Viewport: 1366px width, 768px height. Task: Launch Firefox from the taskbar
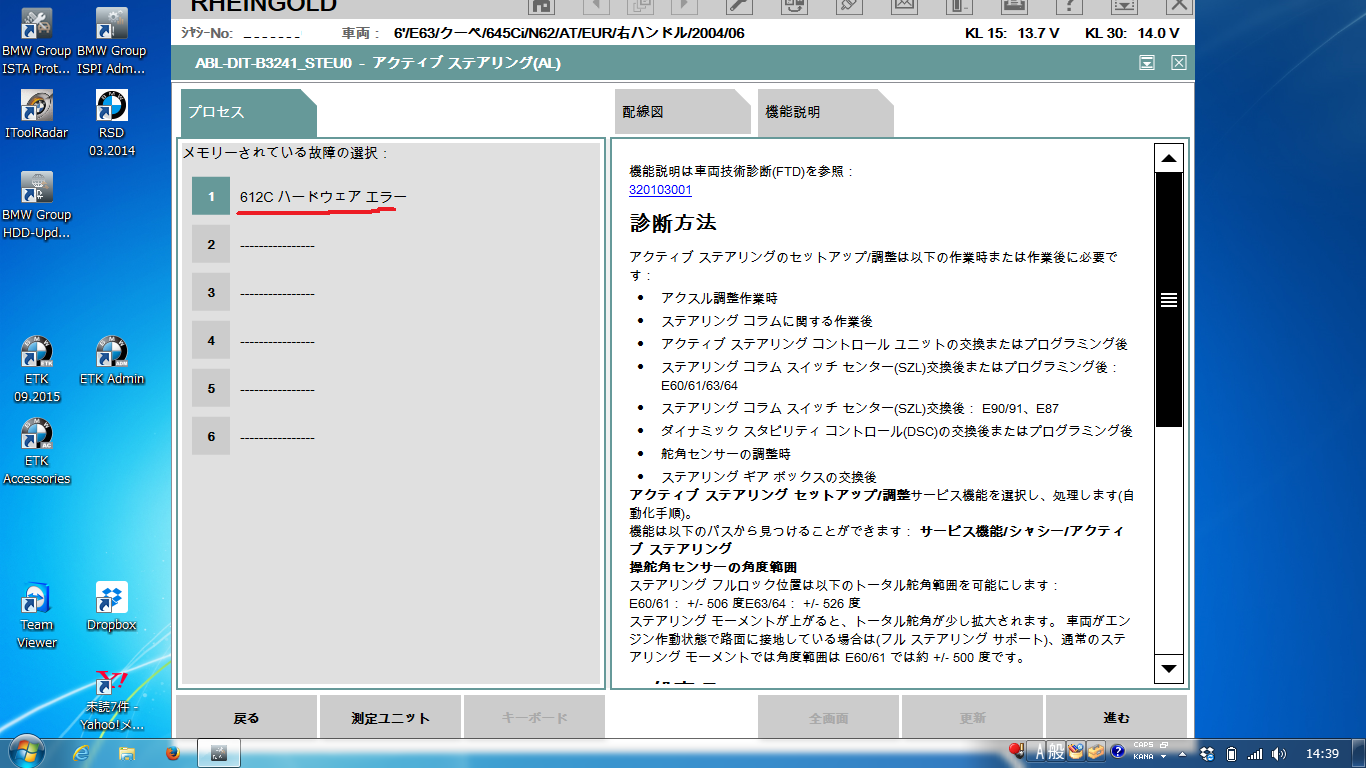pyautogui.click(x=172, y=752)
